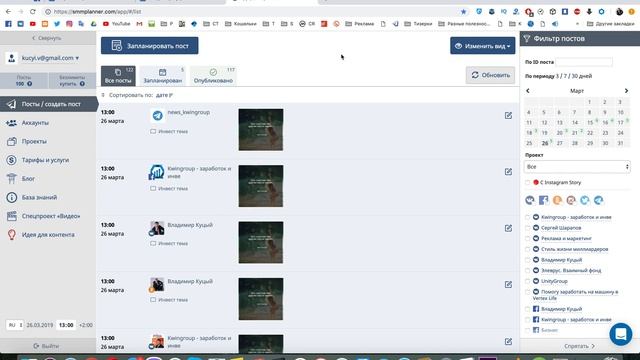Viewport: 640px width, 360px height.
Task: Open the Gmail bookmark icon
Action: pos(140,24)
